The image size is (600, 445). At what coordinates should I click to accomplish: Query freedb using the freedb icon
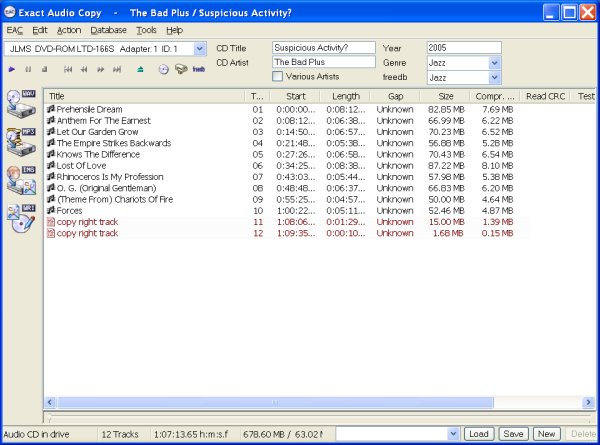point(199,69)
